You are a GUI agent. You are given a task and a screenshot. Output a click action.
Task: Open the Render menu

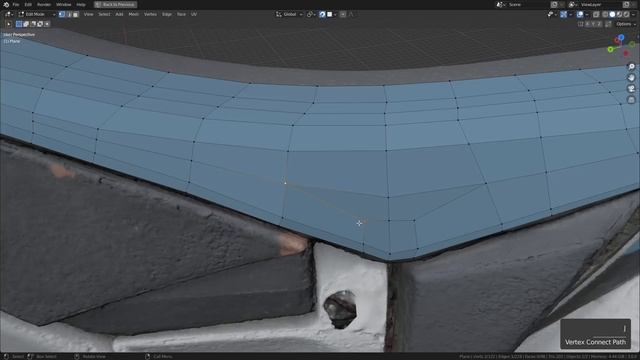(x=44, y=4)
